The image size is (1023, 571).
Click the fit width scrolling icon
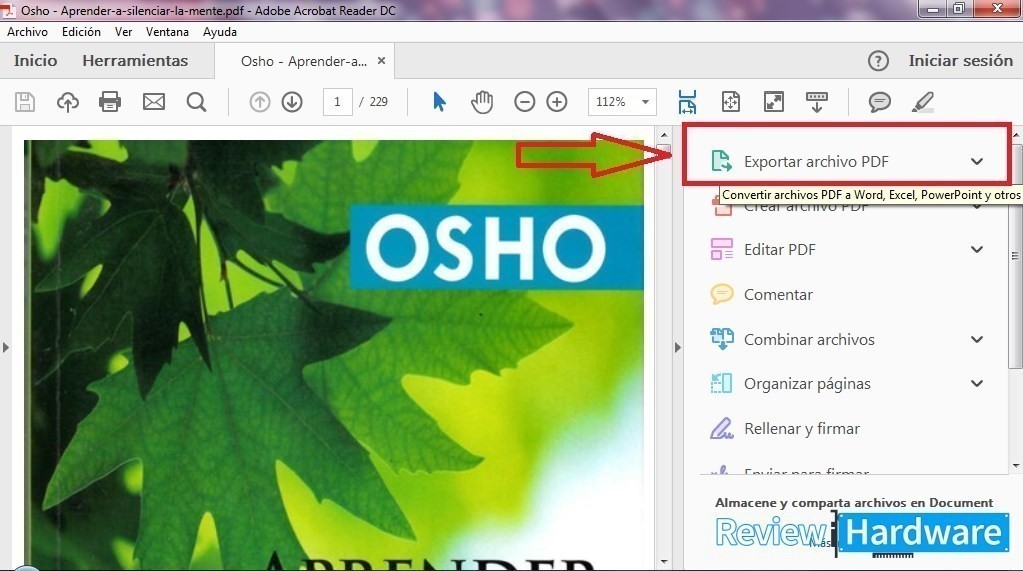[x=687, y=102]
